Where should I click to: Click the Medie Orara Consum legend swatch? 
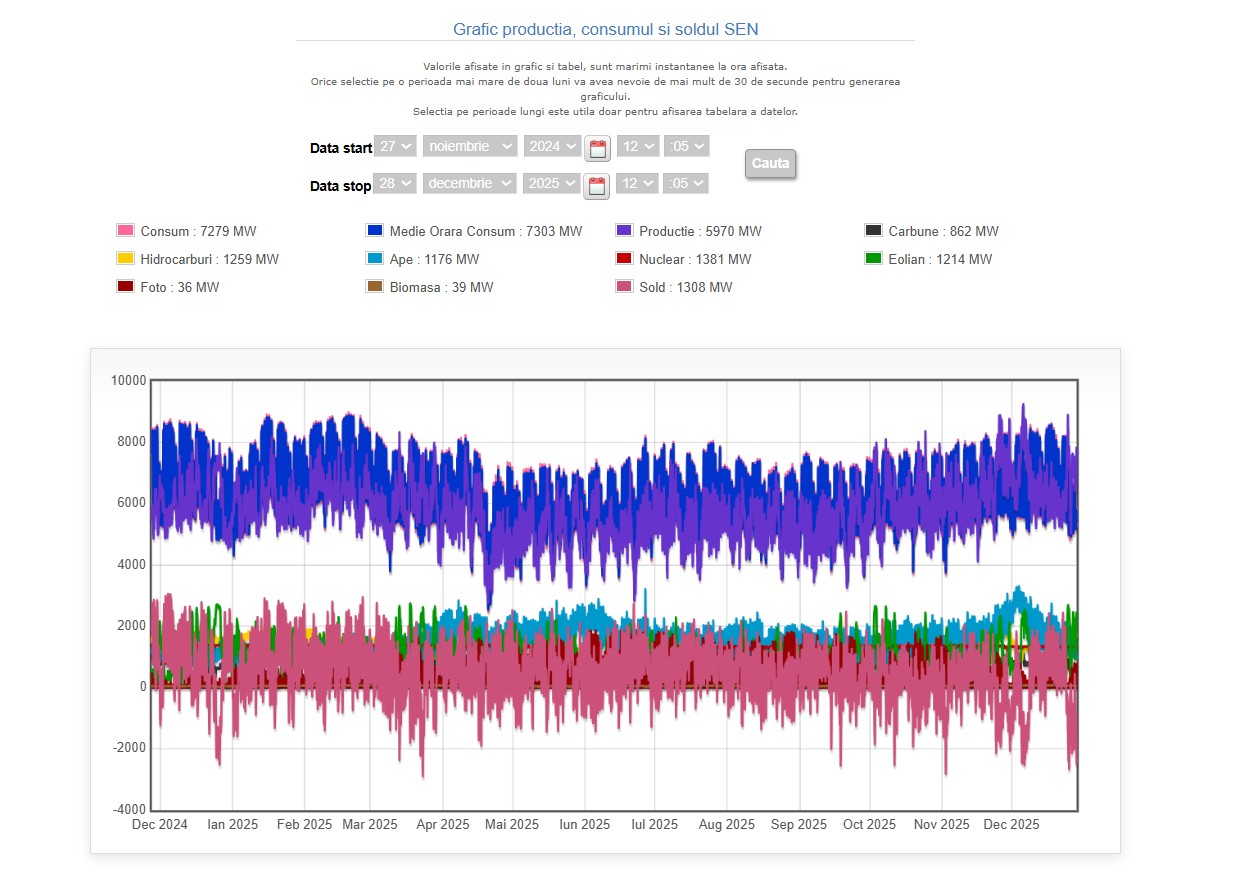(x=375, y=231)
